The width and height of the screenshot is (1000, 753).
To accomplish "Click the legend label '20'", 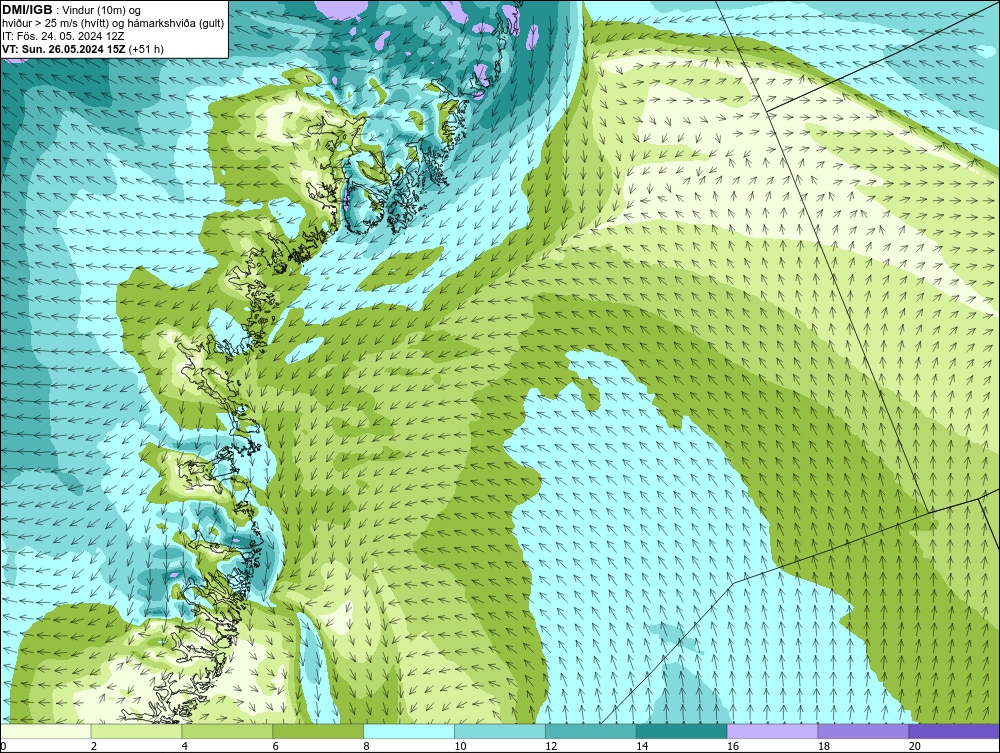I will coord(915,746).
